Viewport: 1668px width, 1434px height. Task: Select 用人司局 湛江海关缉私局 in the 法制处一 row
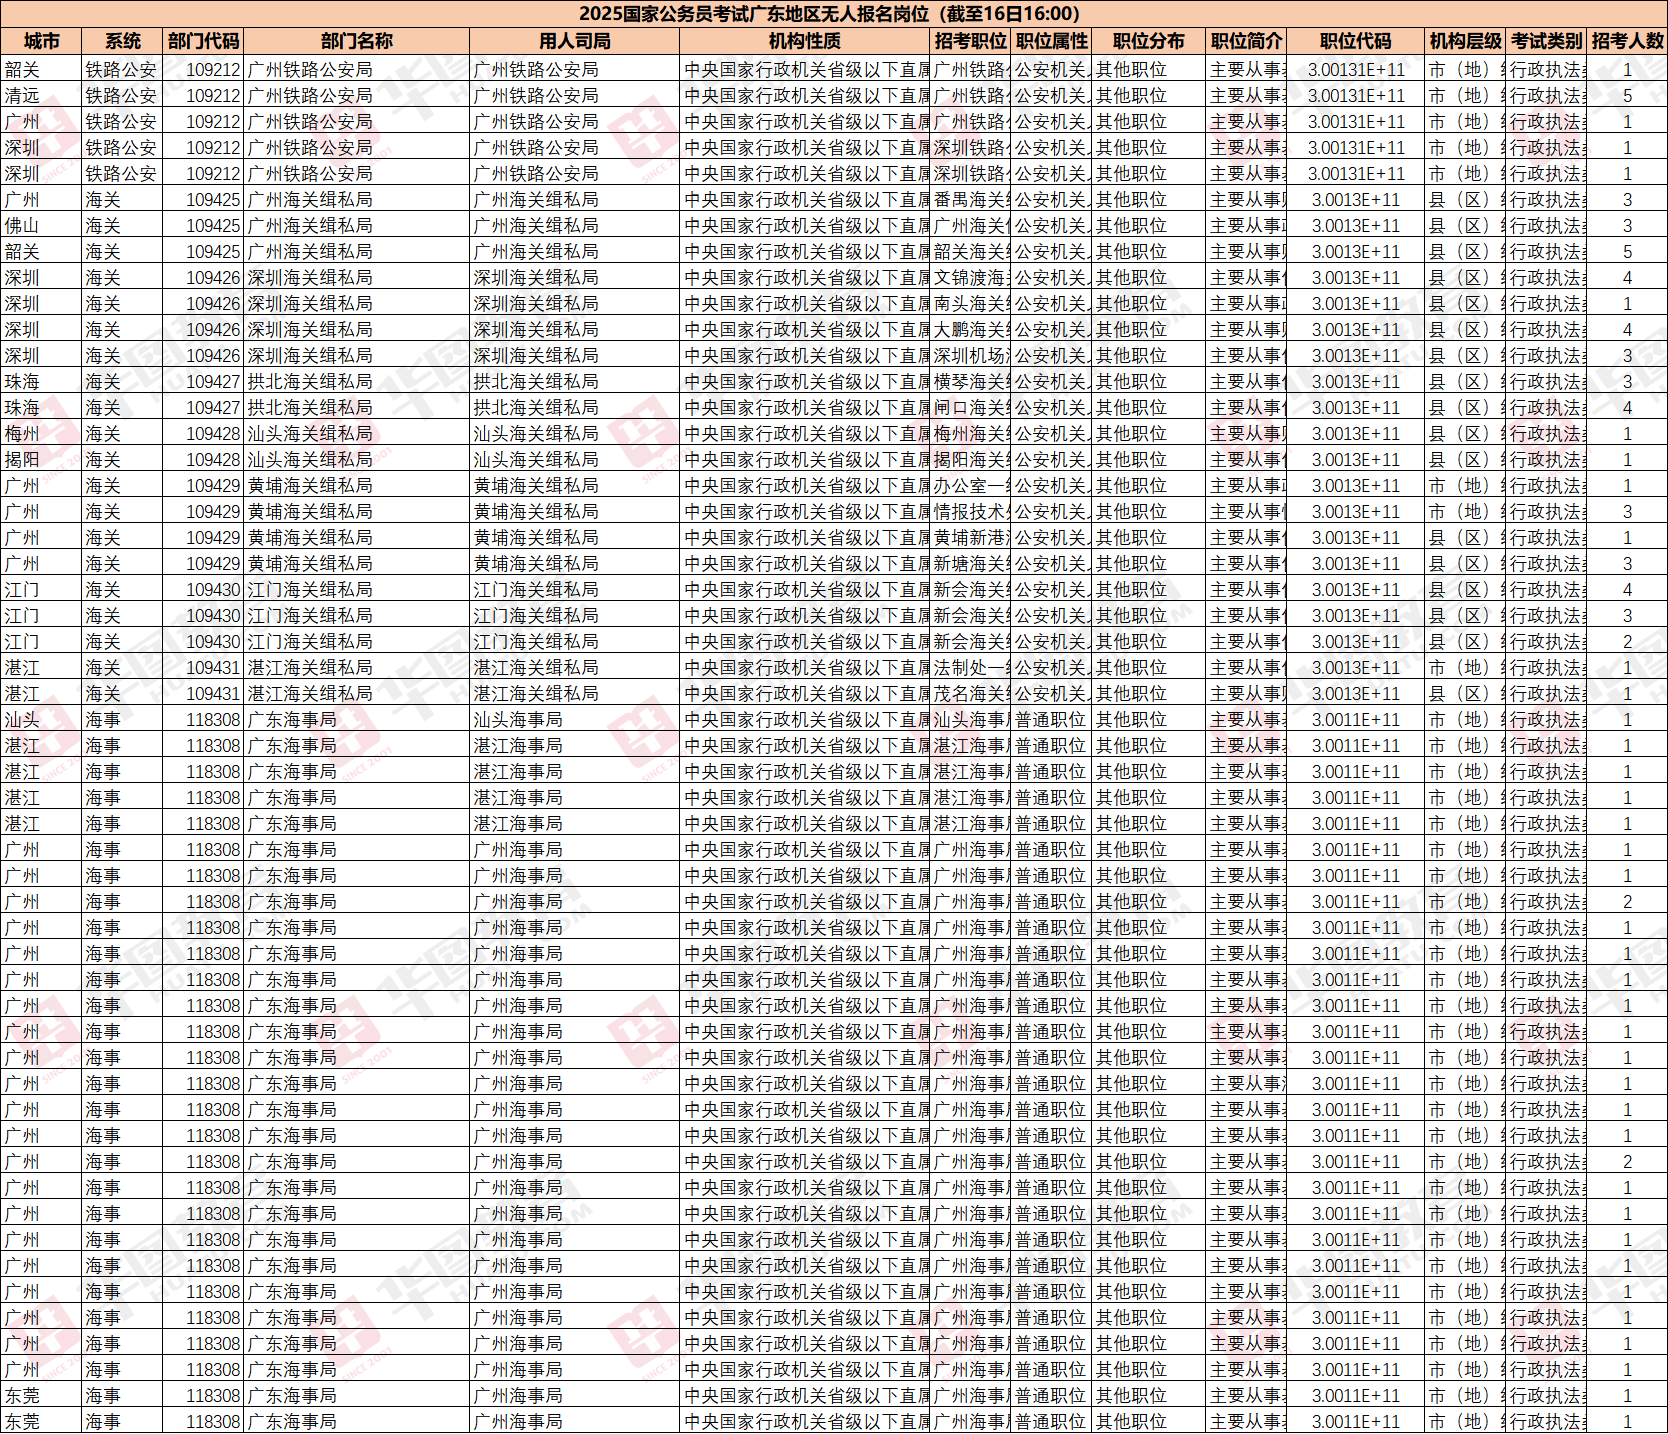pos(575,668)
